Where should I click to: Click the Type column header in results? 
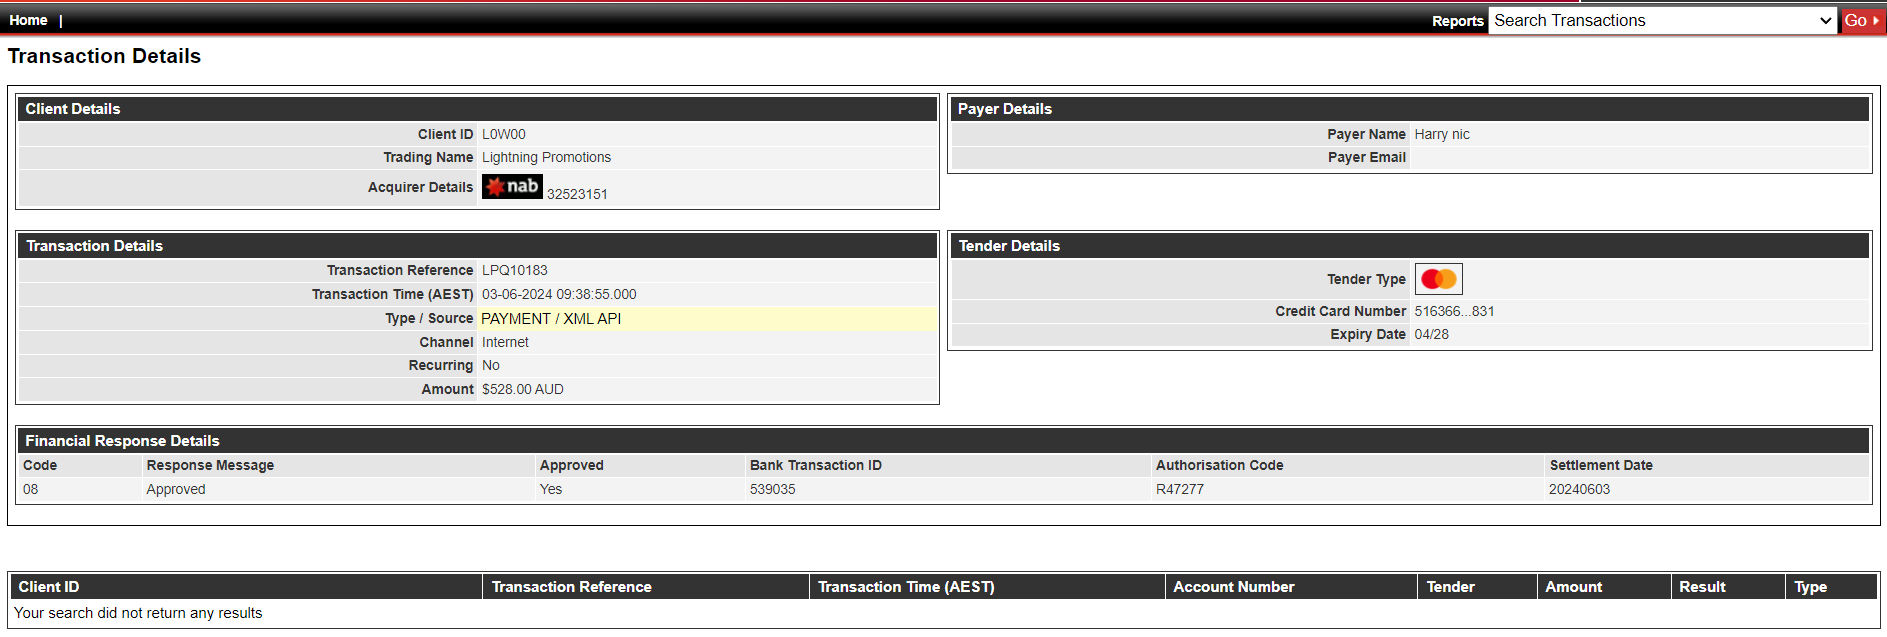(1831, 587)
